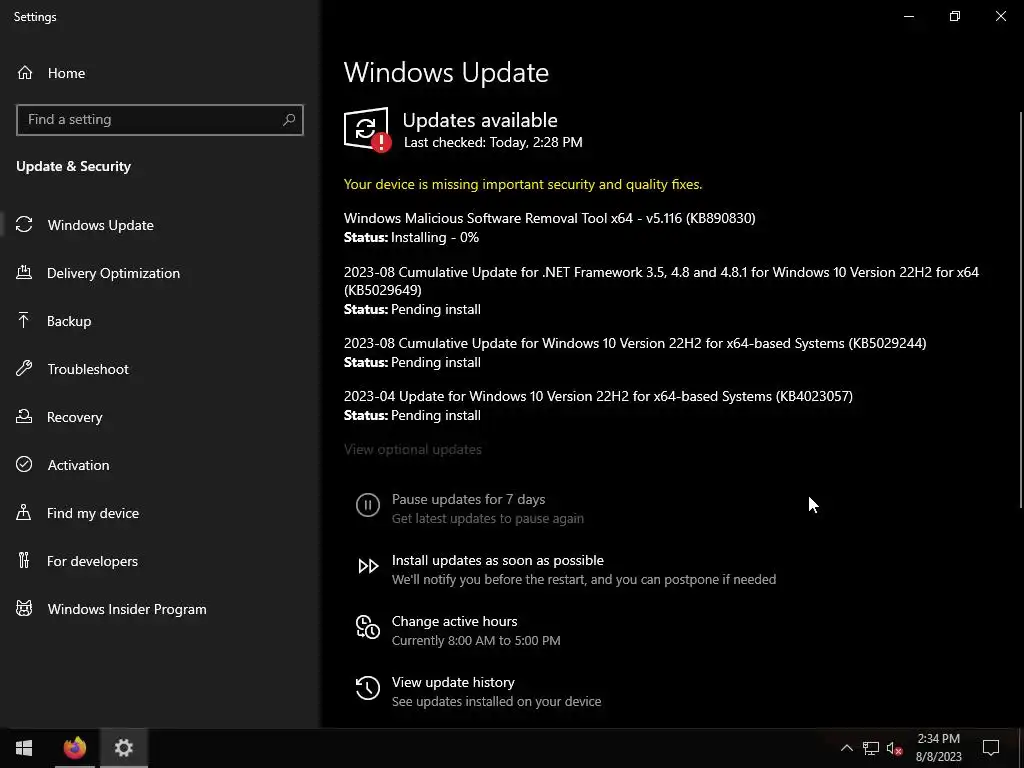Click the KB5029649 .NET Framework update entry
The height and width of the screenshot is (768, 1024).
click(661, 281)
